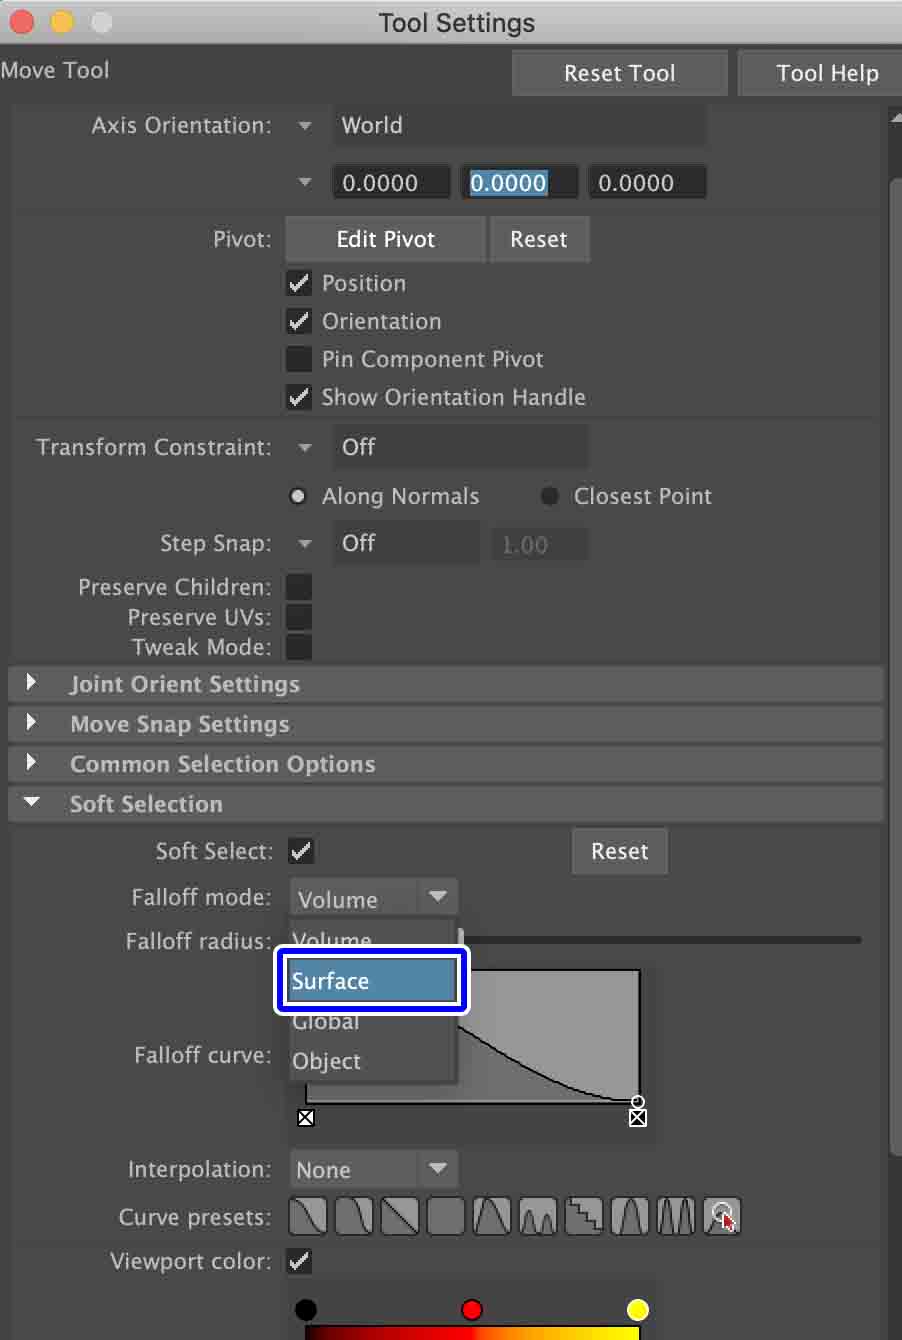Screen dimensions: 902x1340
Task: Apply the linear curve preset
Action: (x=399, y=1216)
